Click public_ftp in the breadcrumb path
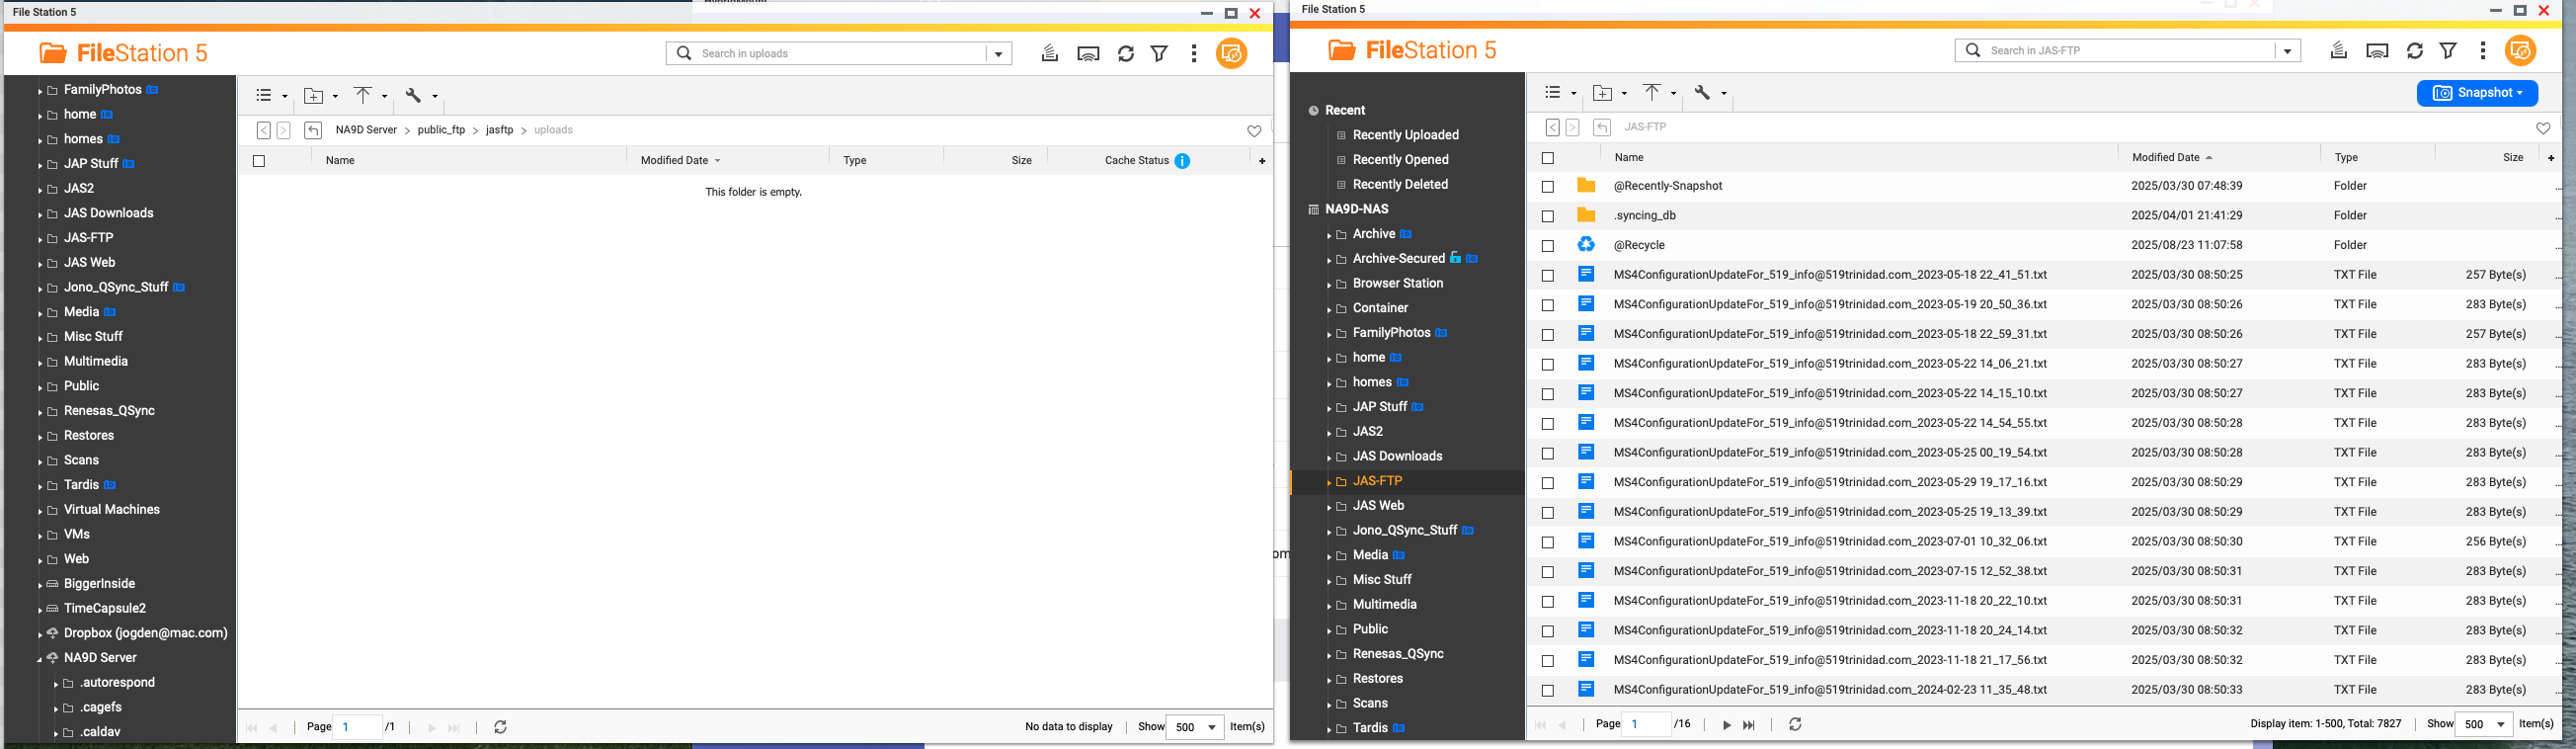The width and height of the screenshot is (2576, 749). pos(441,130)
